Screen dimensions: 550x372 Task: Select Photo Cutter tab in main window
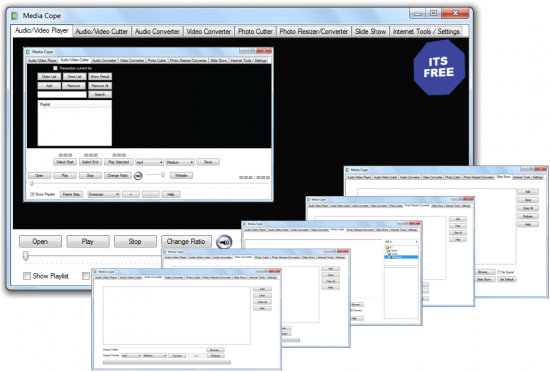255,32
